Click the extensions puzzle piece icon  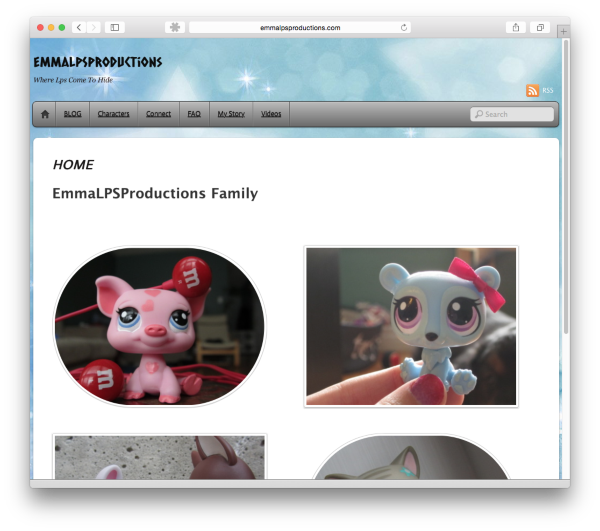[175, 27]
